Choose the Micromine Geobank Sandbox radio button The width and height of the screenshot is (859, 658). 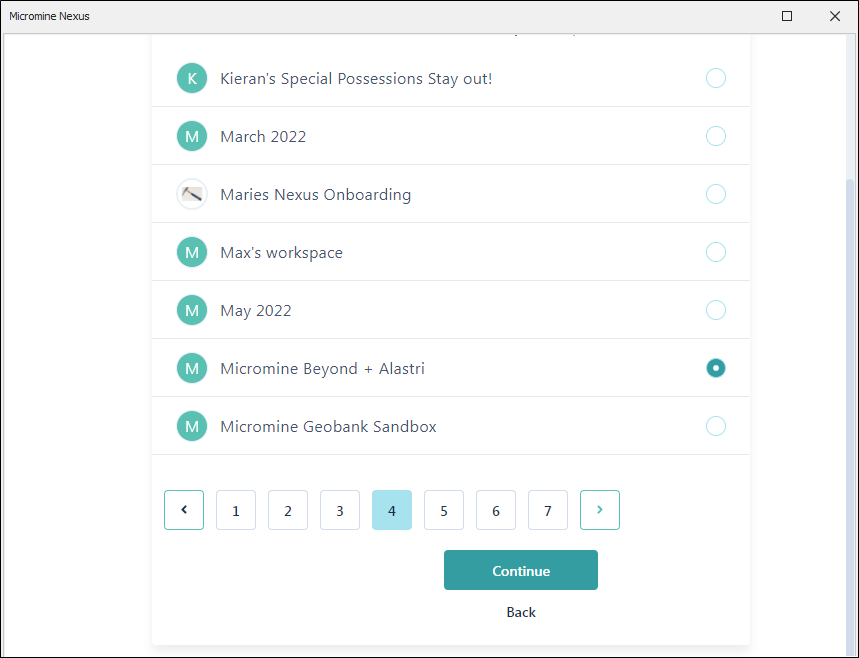(716, 426)
